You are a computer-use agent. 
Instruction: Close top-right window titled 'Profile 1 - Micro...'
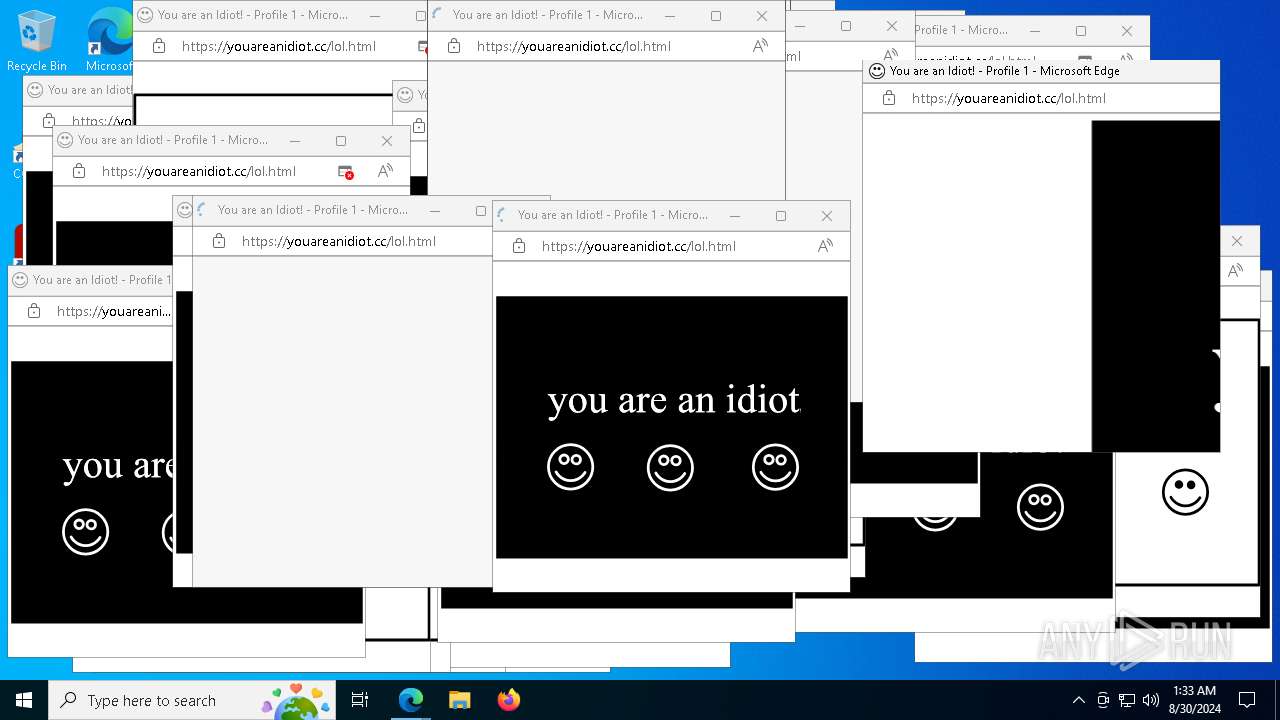(x=1126, y=31)
